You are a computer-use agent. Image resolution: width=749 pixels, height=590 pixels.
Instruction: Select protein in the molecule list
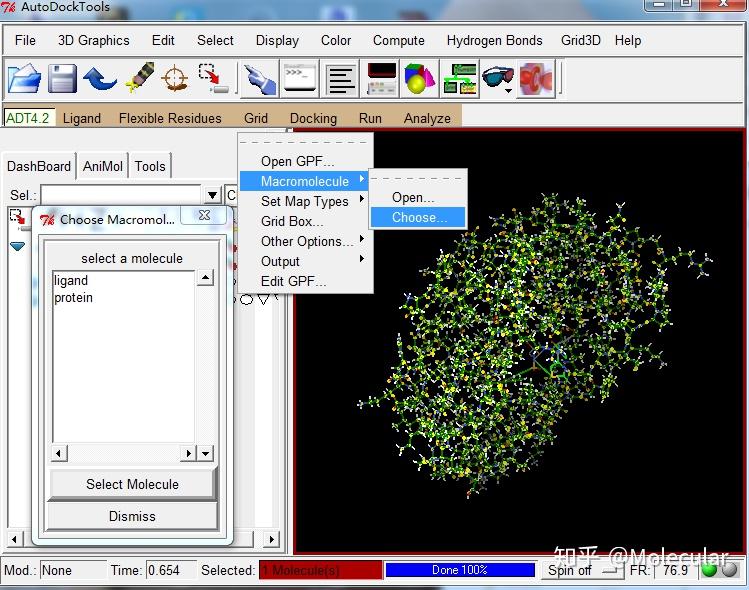click(74, 298)
